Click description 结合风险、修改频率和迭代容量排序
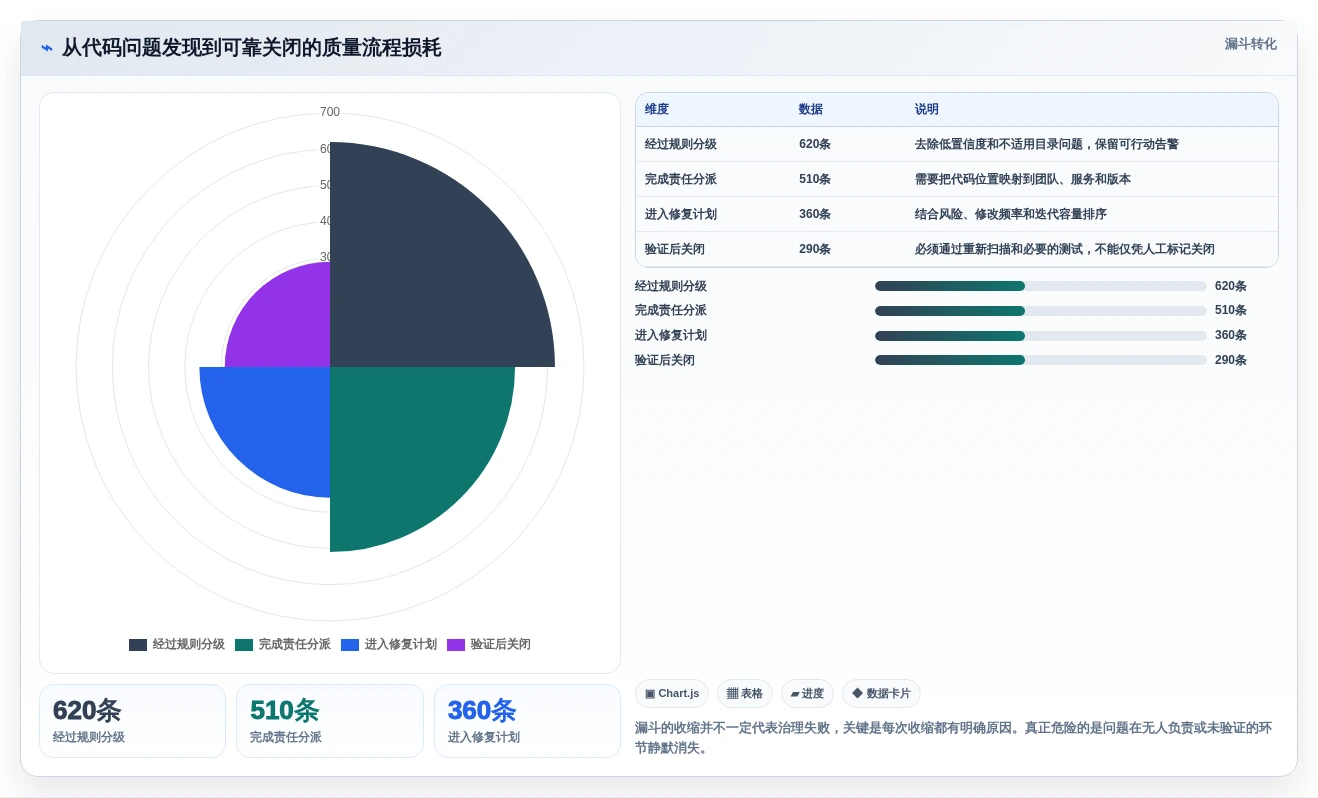 point(1011,214)
